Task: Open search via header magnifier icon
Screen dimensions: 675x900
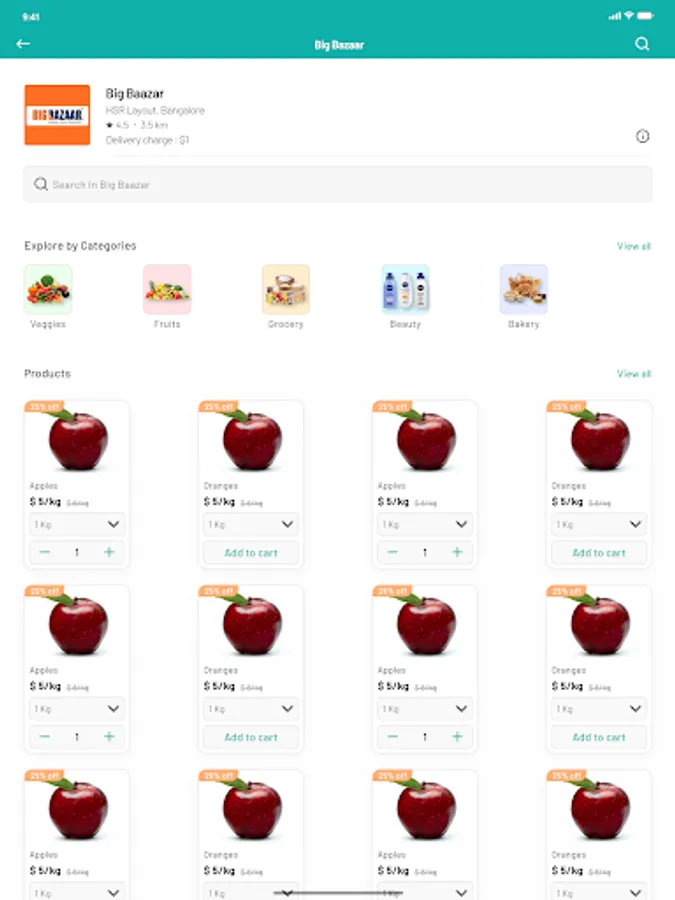Action: (642, 44)
